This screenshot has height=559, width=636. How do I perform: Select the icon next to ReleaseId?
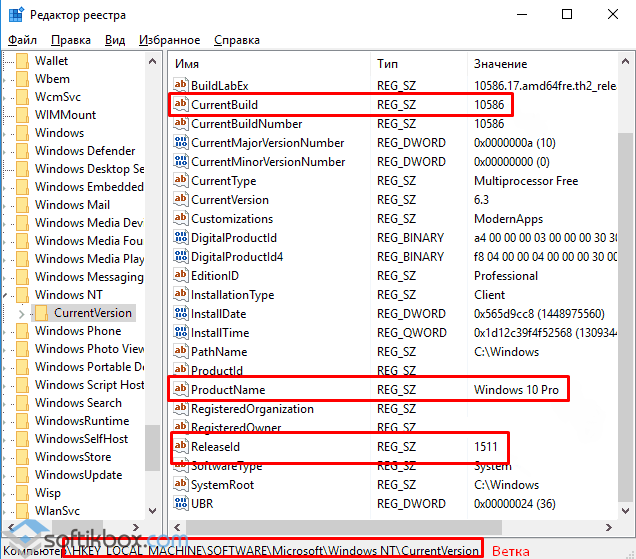pyautogui.click(x=181, y=446)
